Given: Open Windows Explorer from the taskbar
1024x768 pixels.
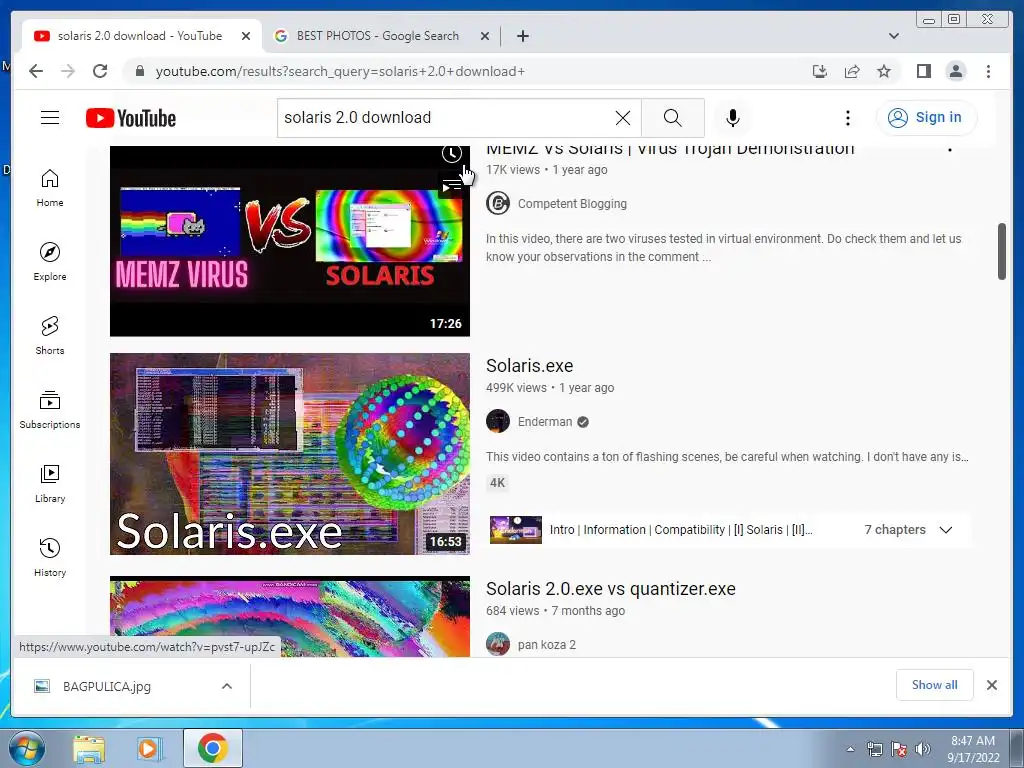Looking at the screenshot, I should coord(89,748).
